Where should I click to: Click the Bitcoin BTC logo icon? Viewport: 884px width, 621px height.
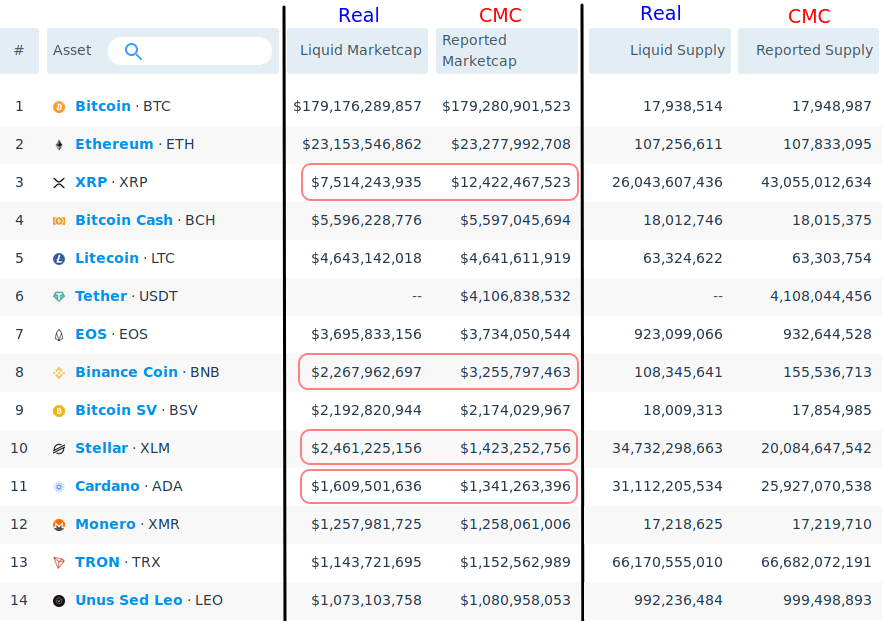pos(58,106)
